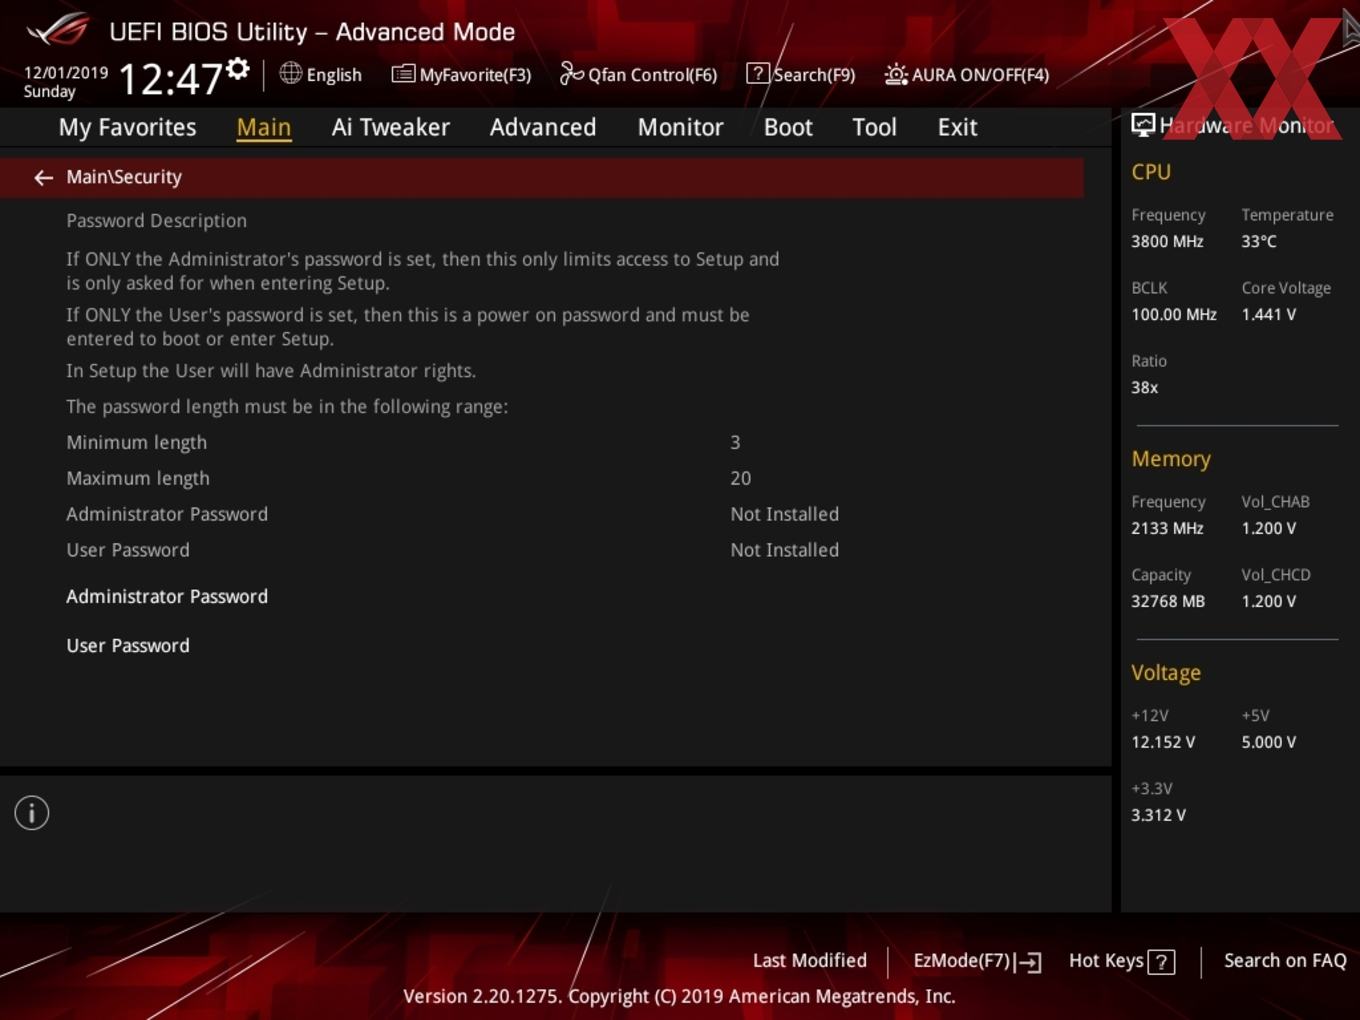Click the 12:47 clock display
This screenshot has height=1020, width=1360.
170,79
